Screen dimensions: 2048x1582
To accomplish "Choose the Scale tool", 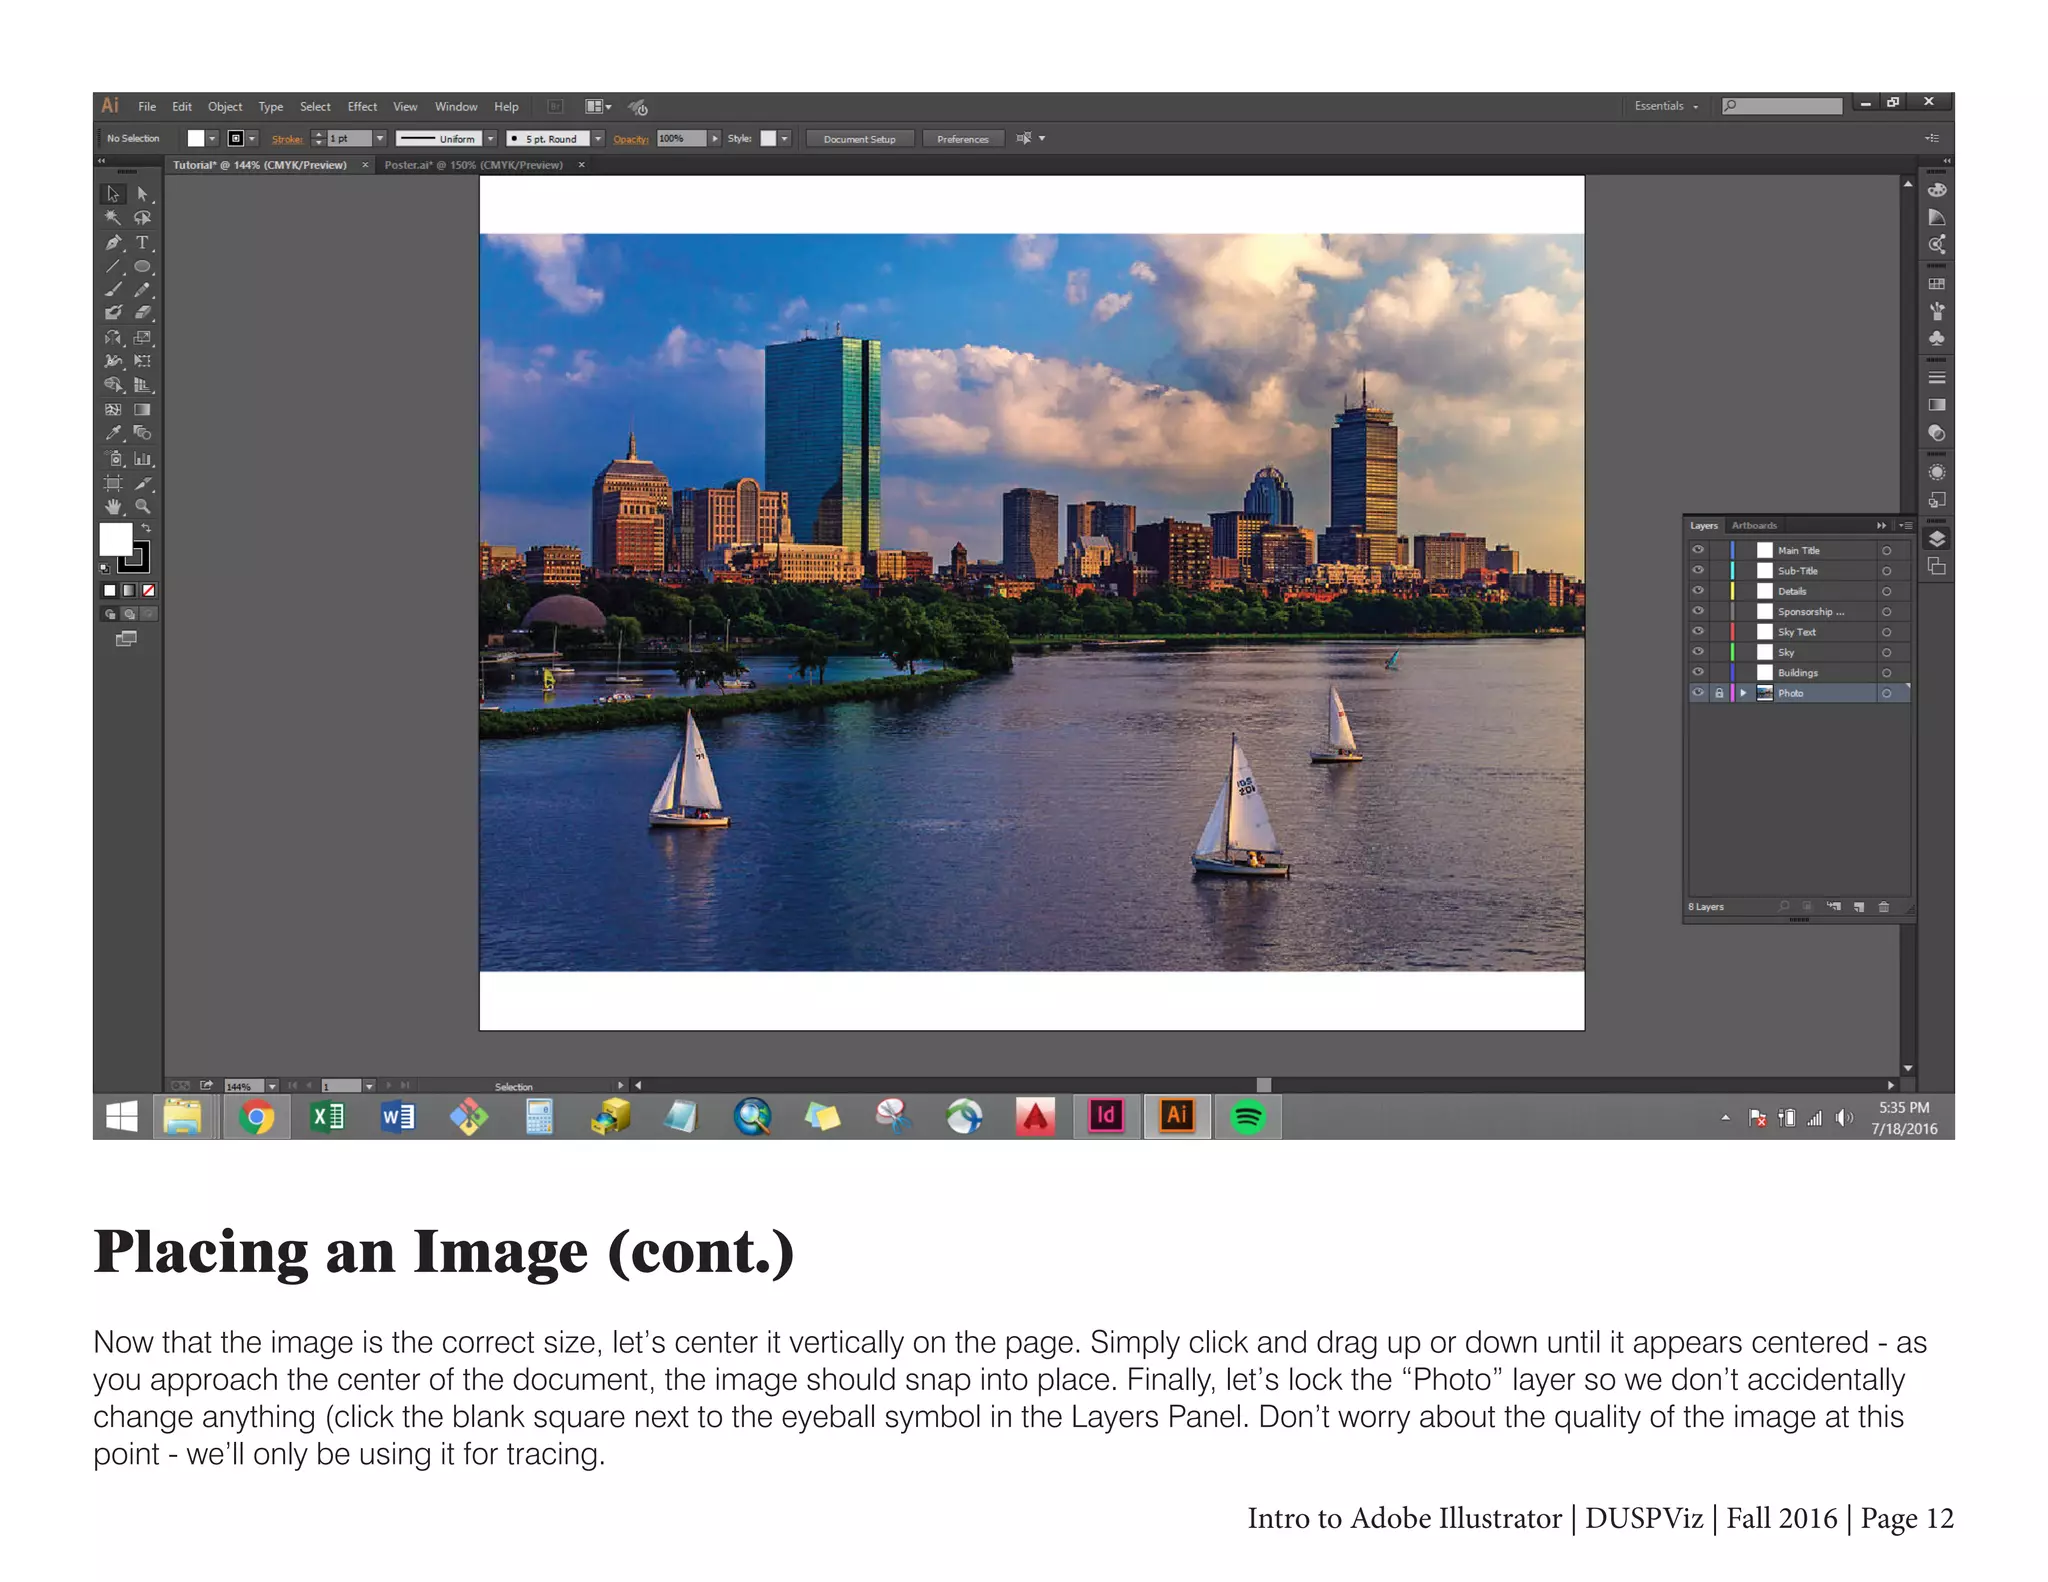I will coord(143,338).
